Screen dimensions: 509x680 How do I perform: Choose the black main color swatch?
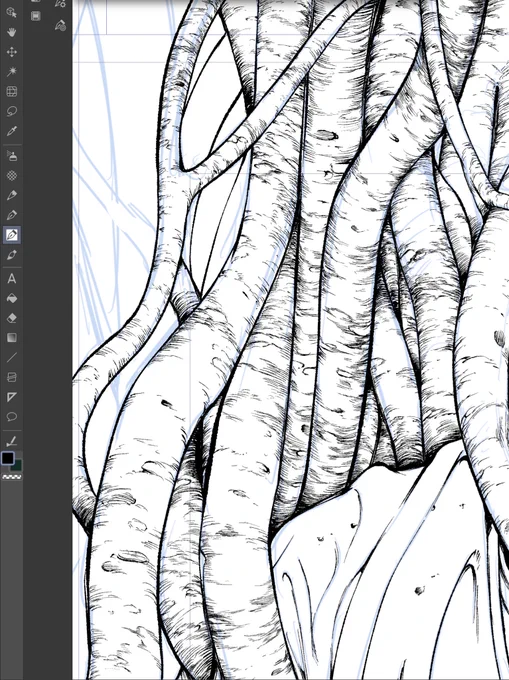click(x=7, y=458)
